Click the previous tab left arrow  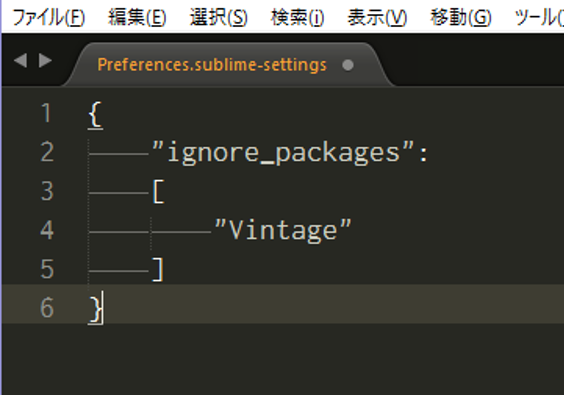point(21,60)
